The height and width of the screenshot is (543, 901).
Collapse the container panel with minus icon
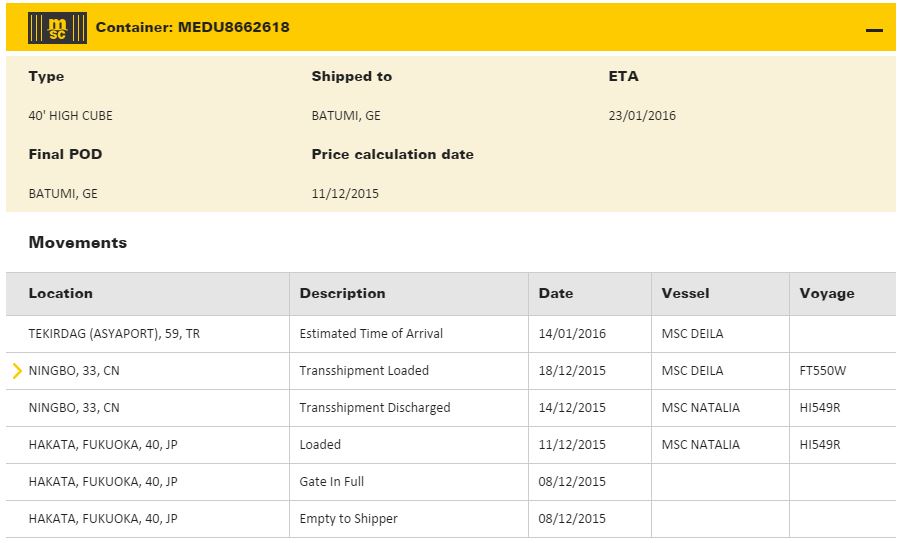tap(874, 30)
